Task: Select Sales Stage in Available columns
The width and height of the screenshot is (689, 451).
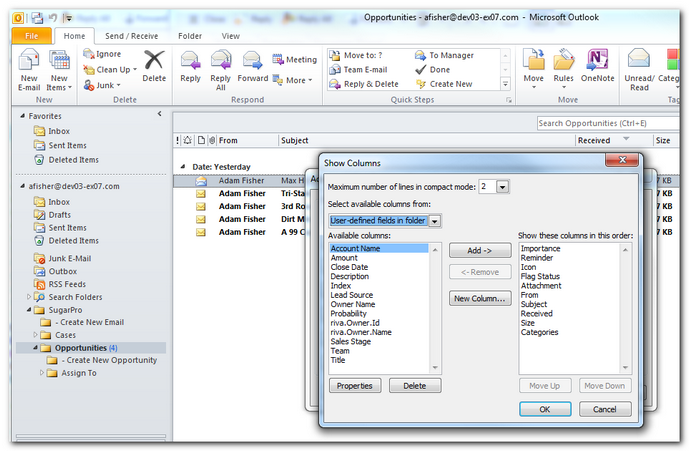Action: [x=351, y=342]
